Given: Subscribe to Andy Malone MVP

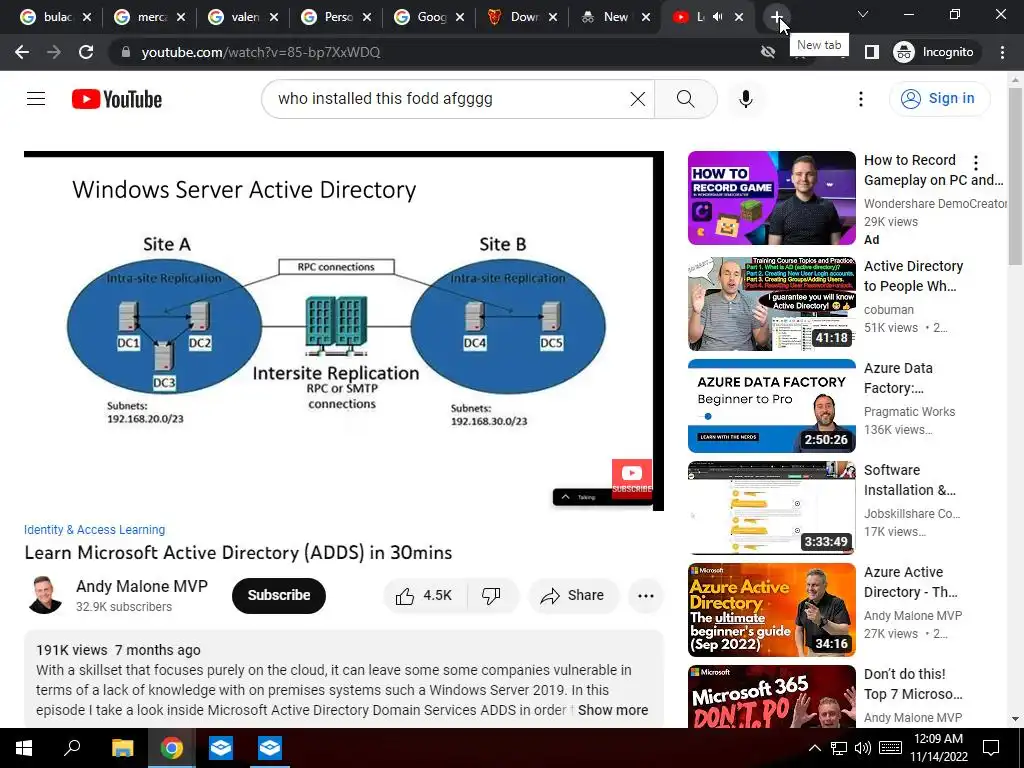Looking at the screenshot, I should [x=279, y=596].
